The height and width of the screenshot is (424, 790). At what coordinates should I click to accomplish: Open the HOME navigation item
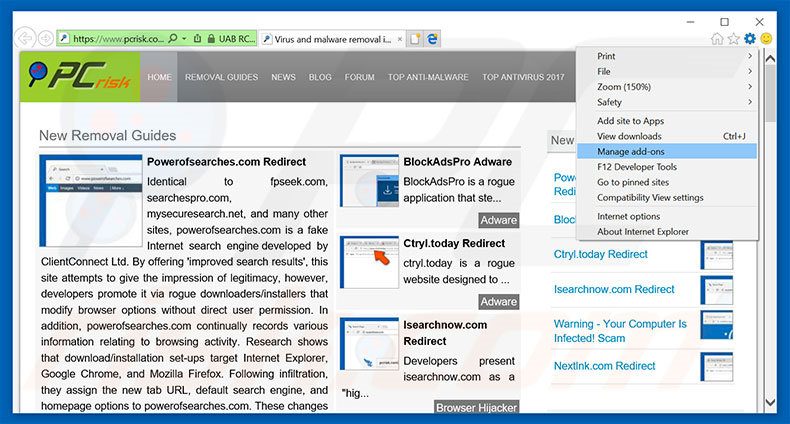[x=159, y=77]
